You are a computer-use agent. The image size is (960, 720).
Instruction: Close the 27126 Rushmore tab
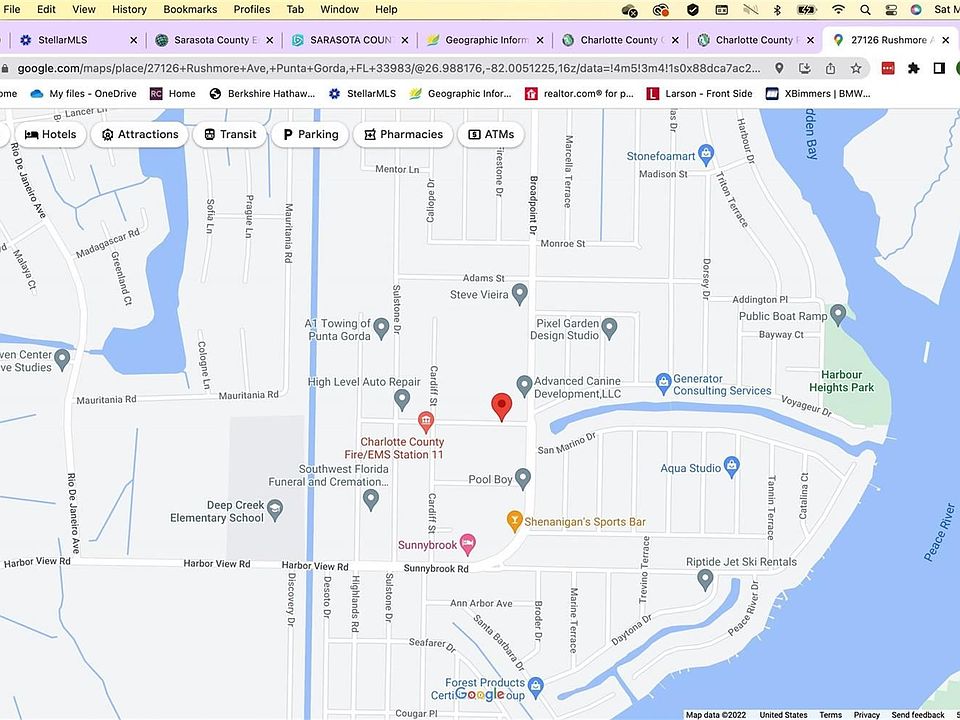pos(946,40)
